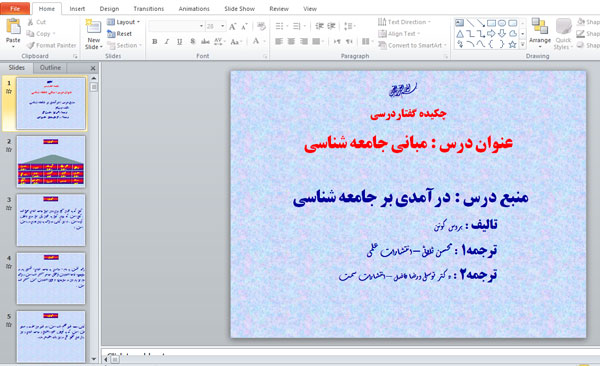The height and width of the screenshot is (366, 600).
Task: Click the New Slide icon
Action: click(93, 27)
